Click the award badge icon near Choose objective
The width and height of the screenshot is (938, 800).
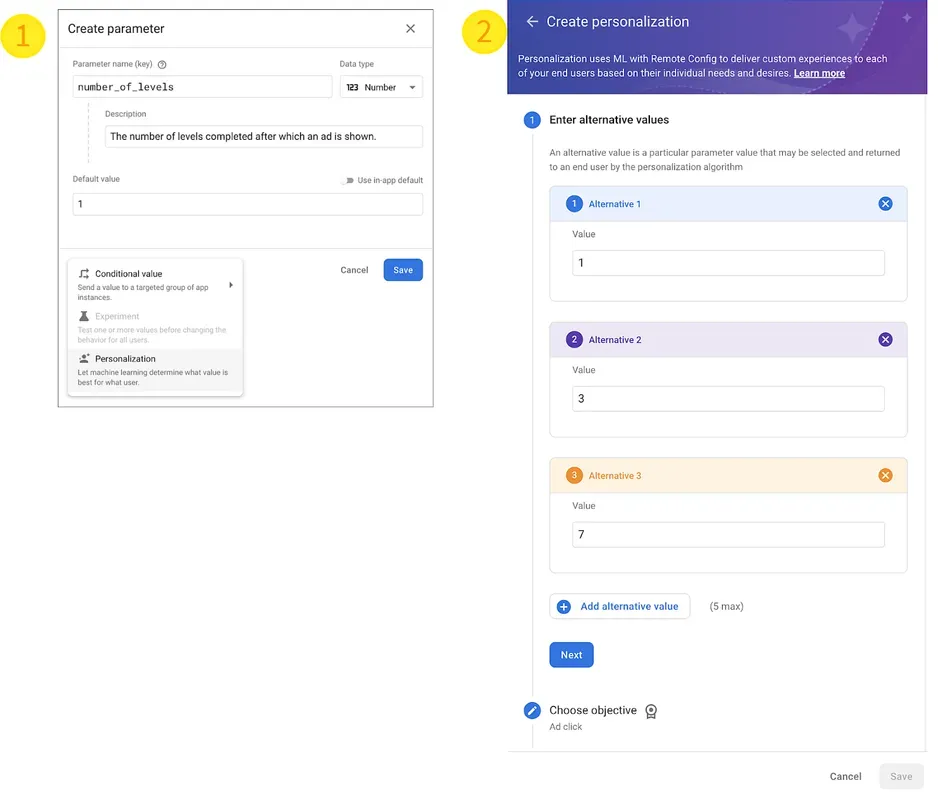pyautogui.click(x=651, y=711)
